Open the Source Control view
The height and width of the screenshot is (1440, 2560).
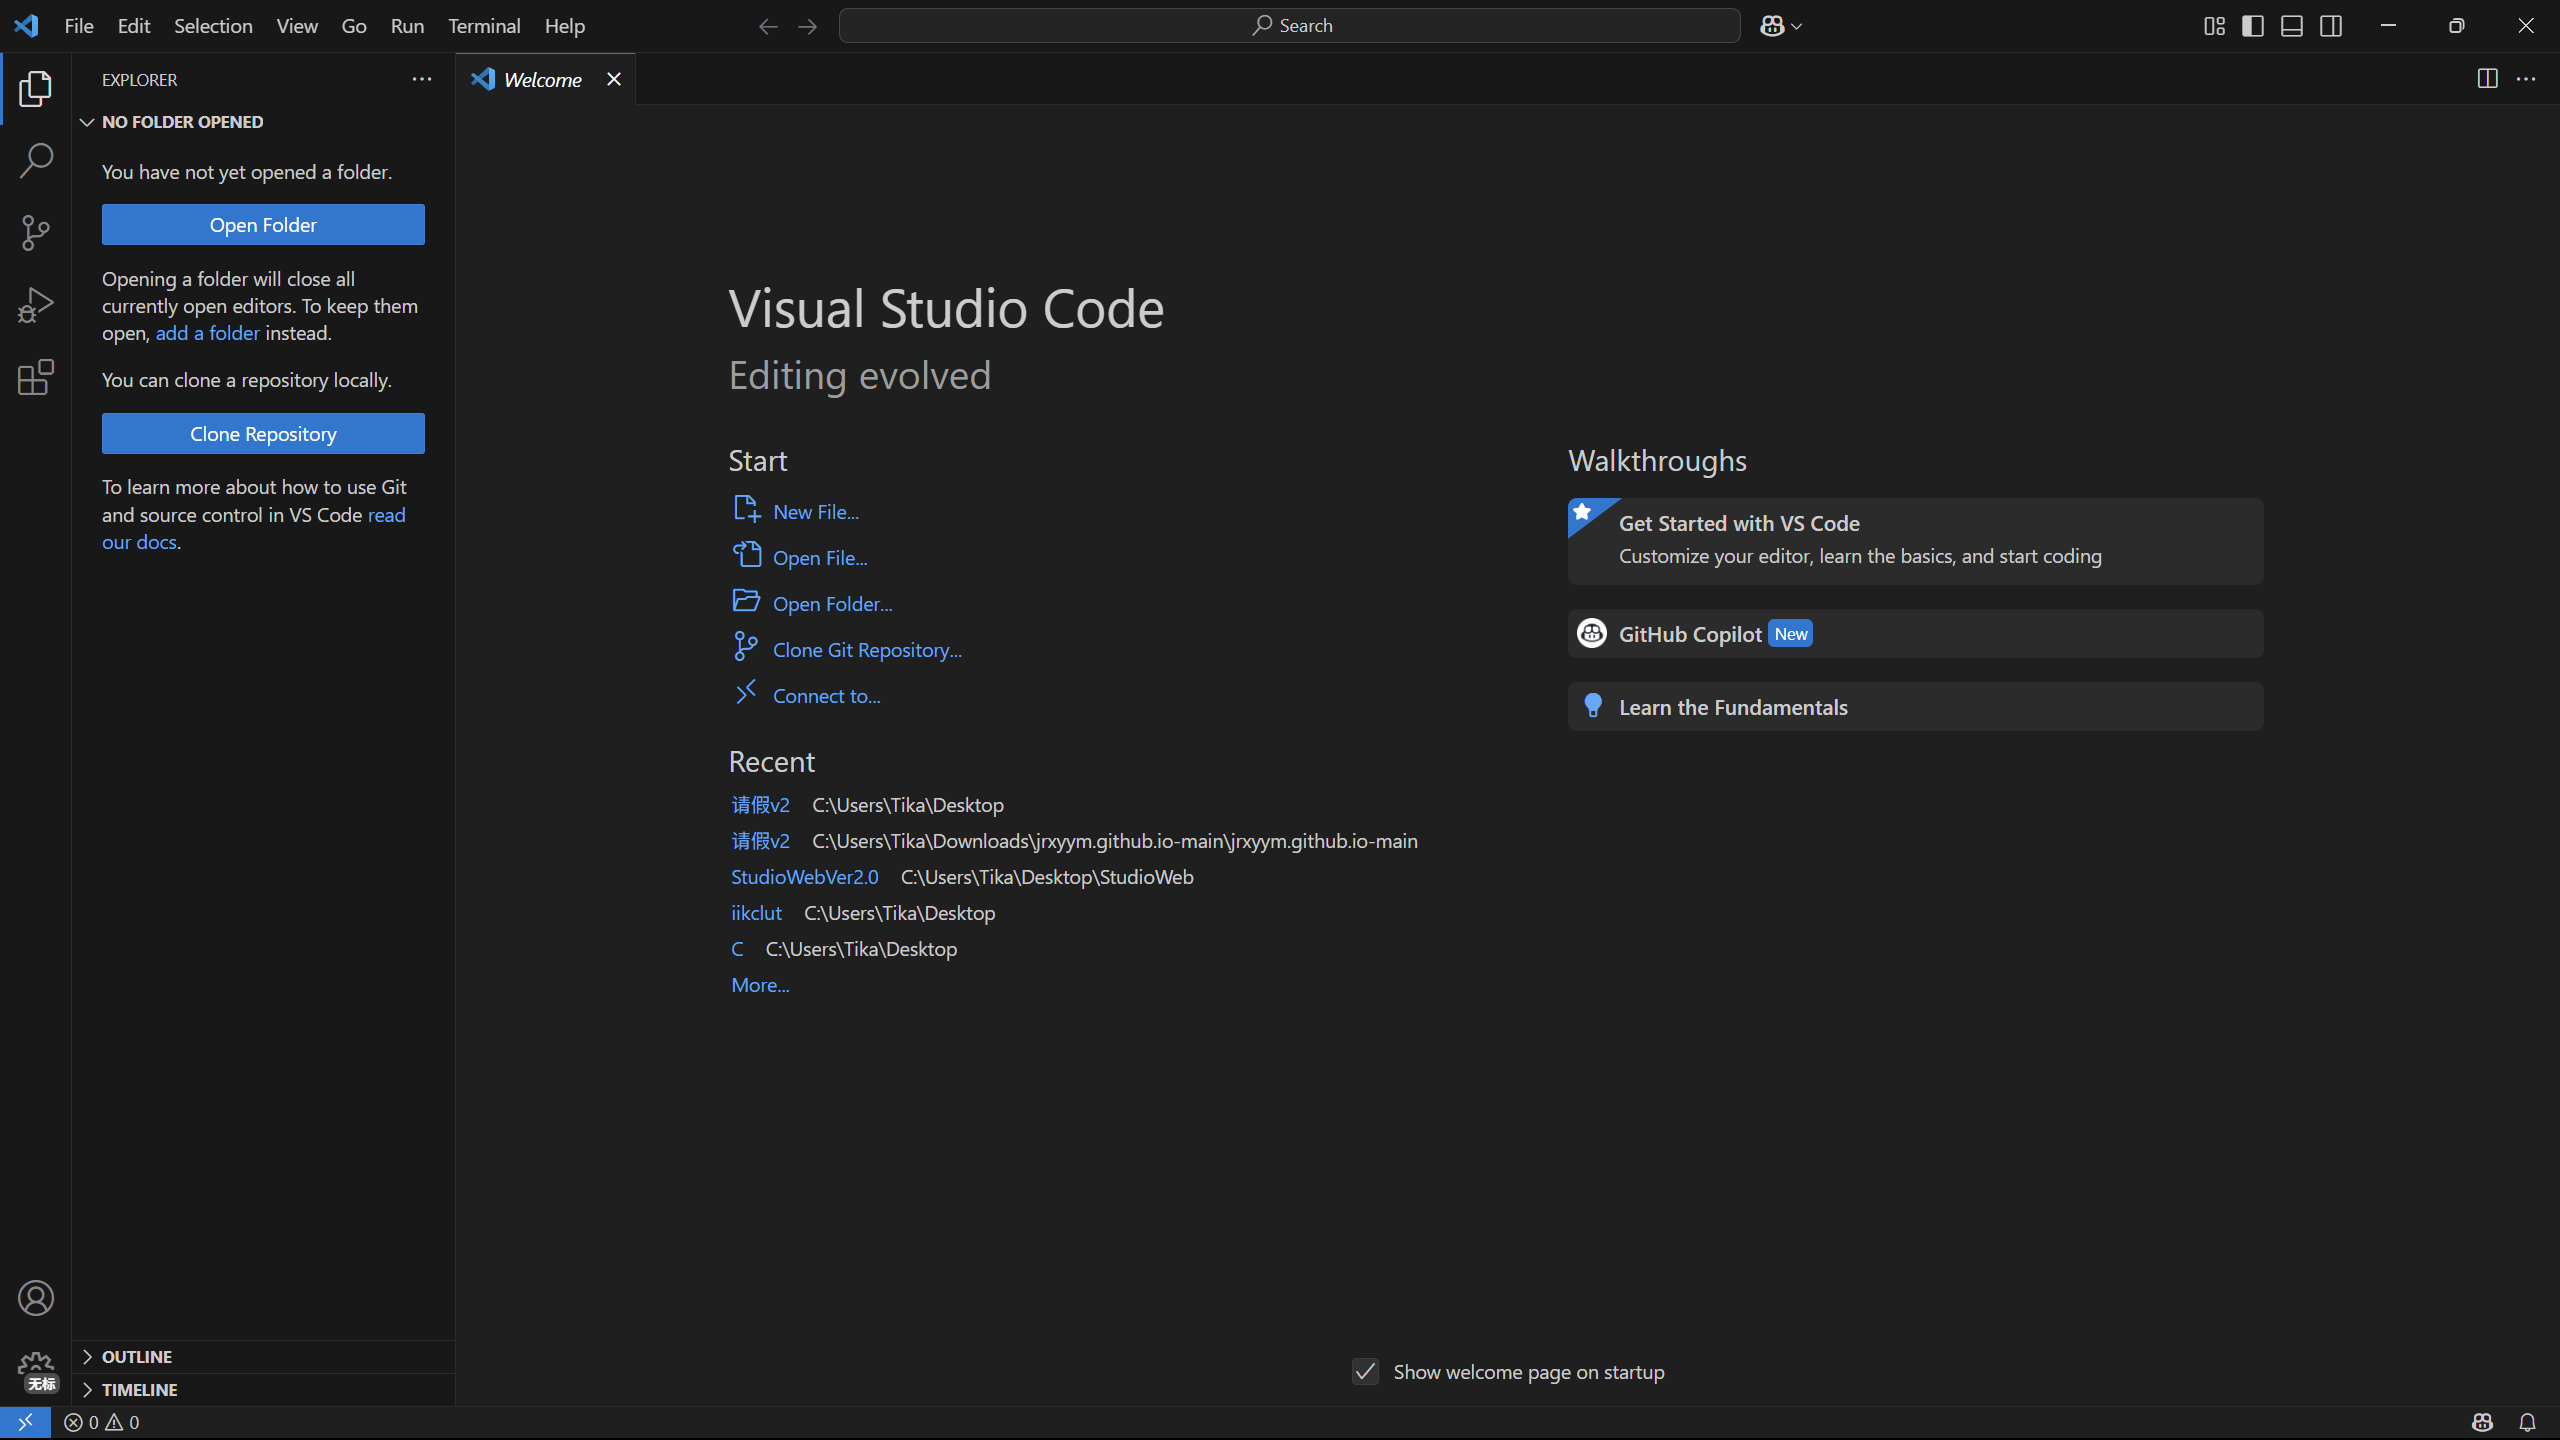(36, 233)
